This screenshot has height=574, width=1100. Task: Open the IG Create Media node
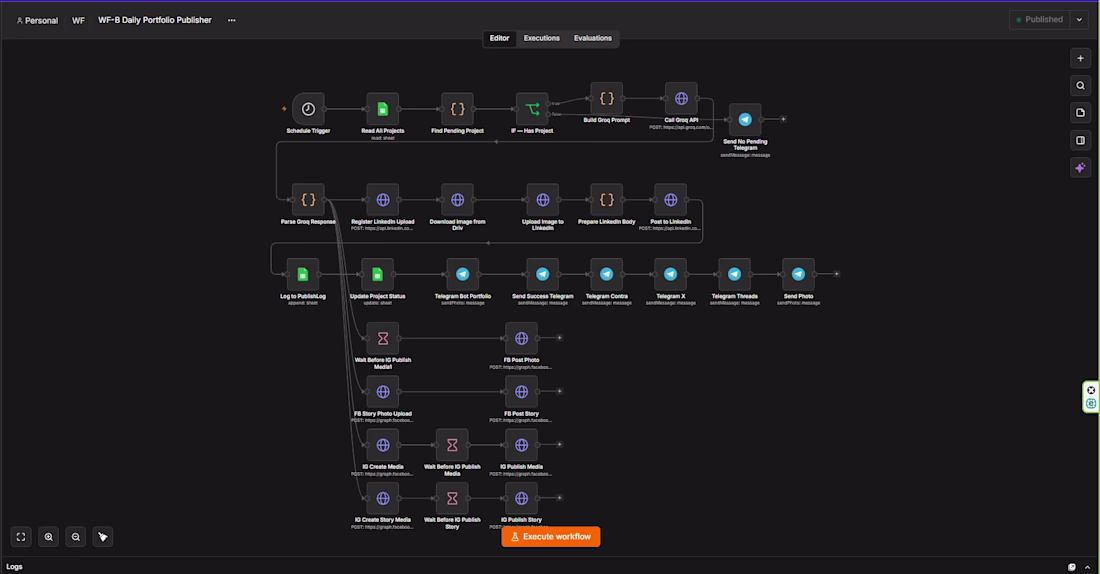382,445
